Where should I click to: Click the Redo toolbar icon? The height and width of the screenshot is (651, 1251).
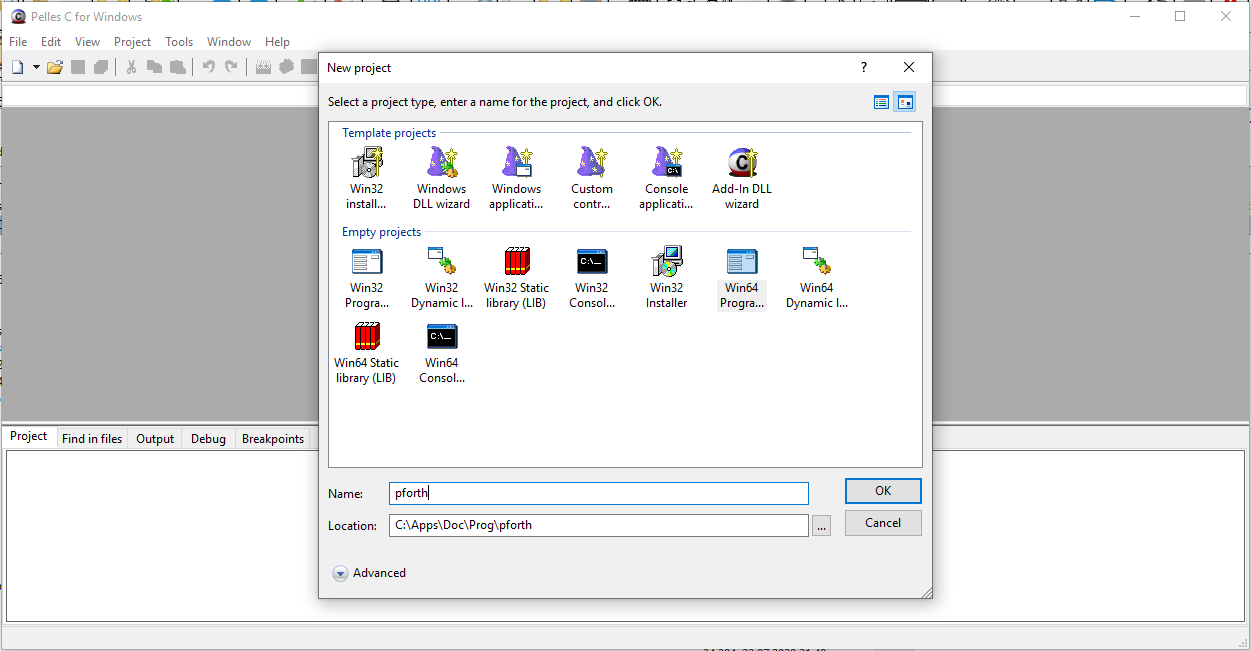(x=232, y=67)
